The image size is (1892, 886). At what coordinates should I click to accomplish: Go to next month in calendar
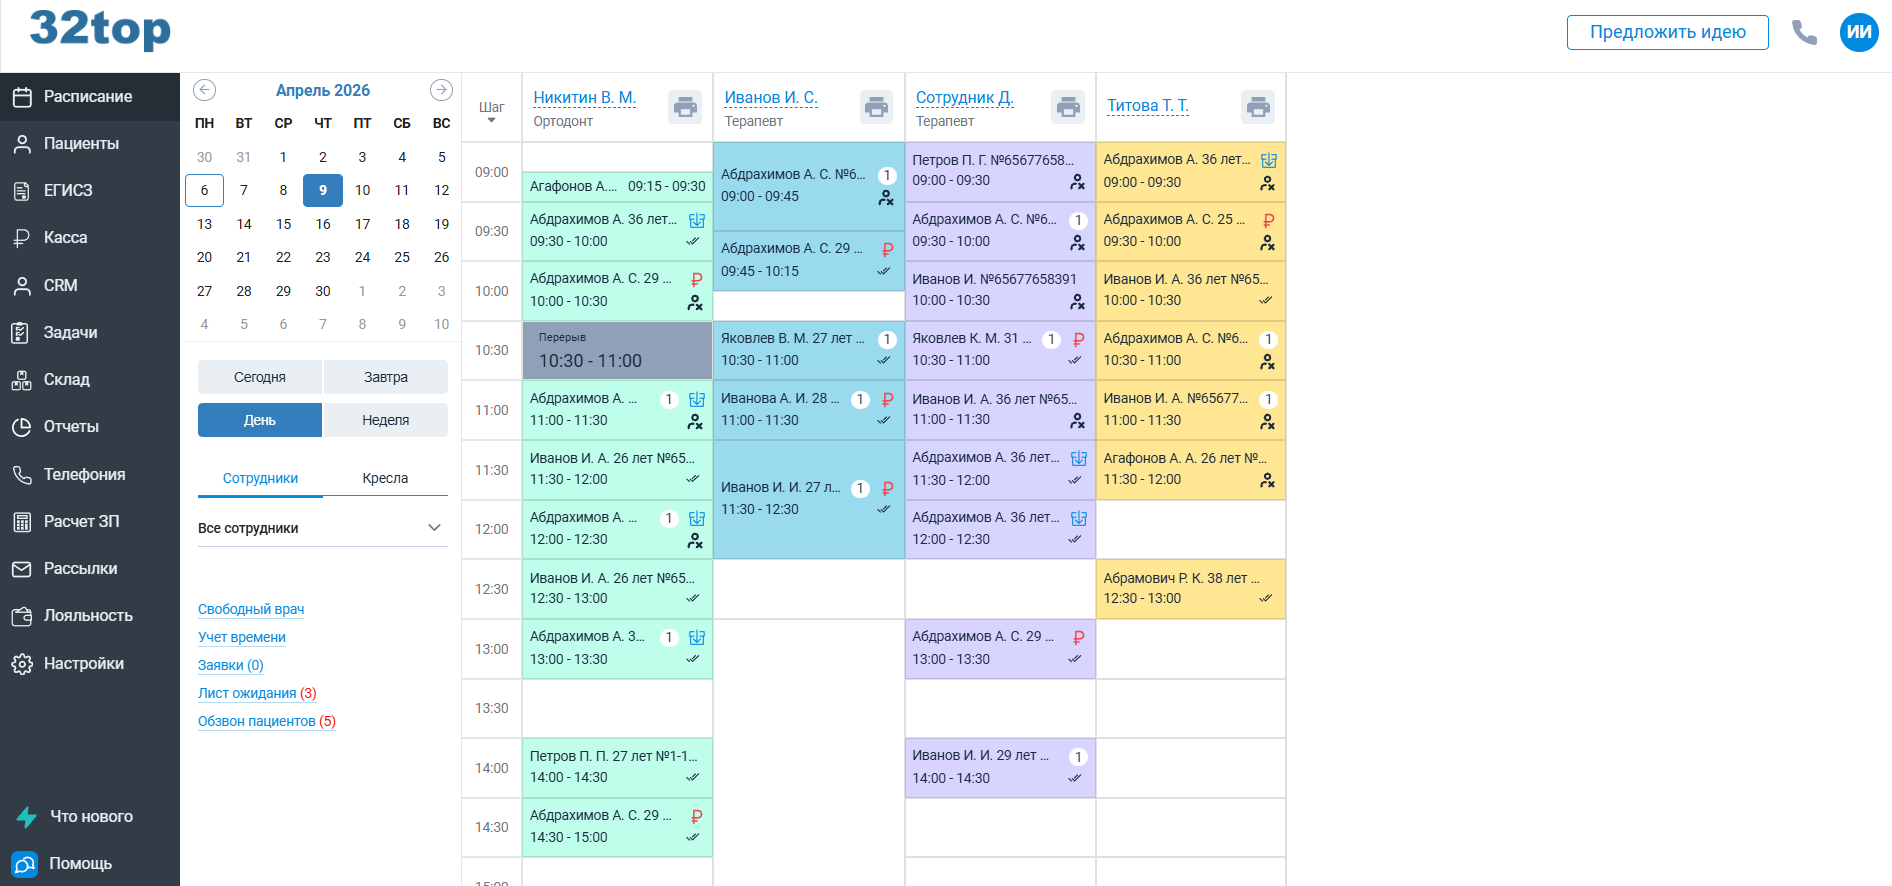click(x=441, y=90)
